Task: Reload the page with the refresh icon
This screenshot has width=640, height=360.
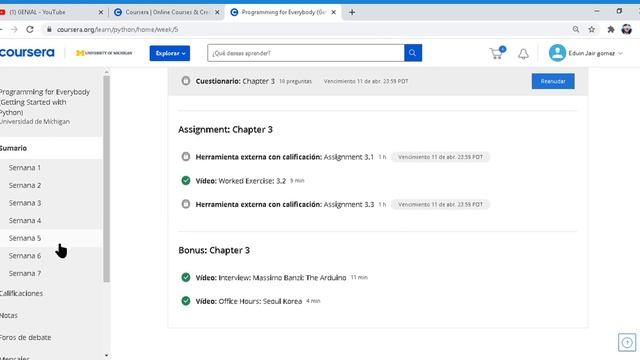Action: click(x=30, y=29)
